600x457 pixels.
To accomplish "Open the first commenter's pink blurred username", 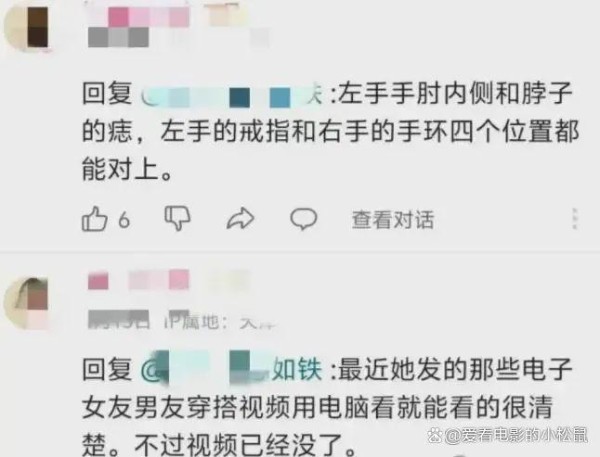I will point(138,17).
